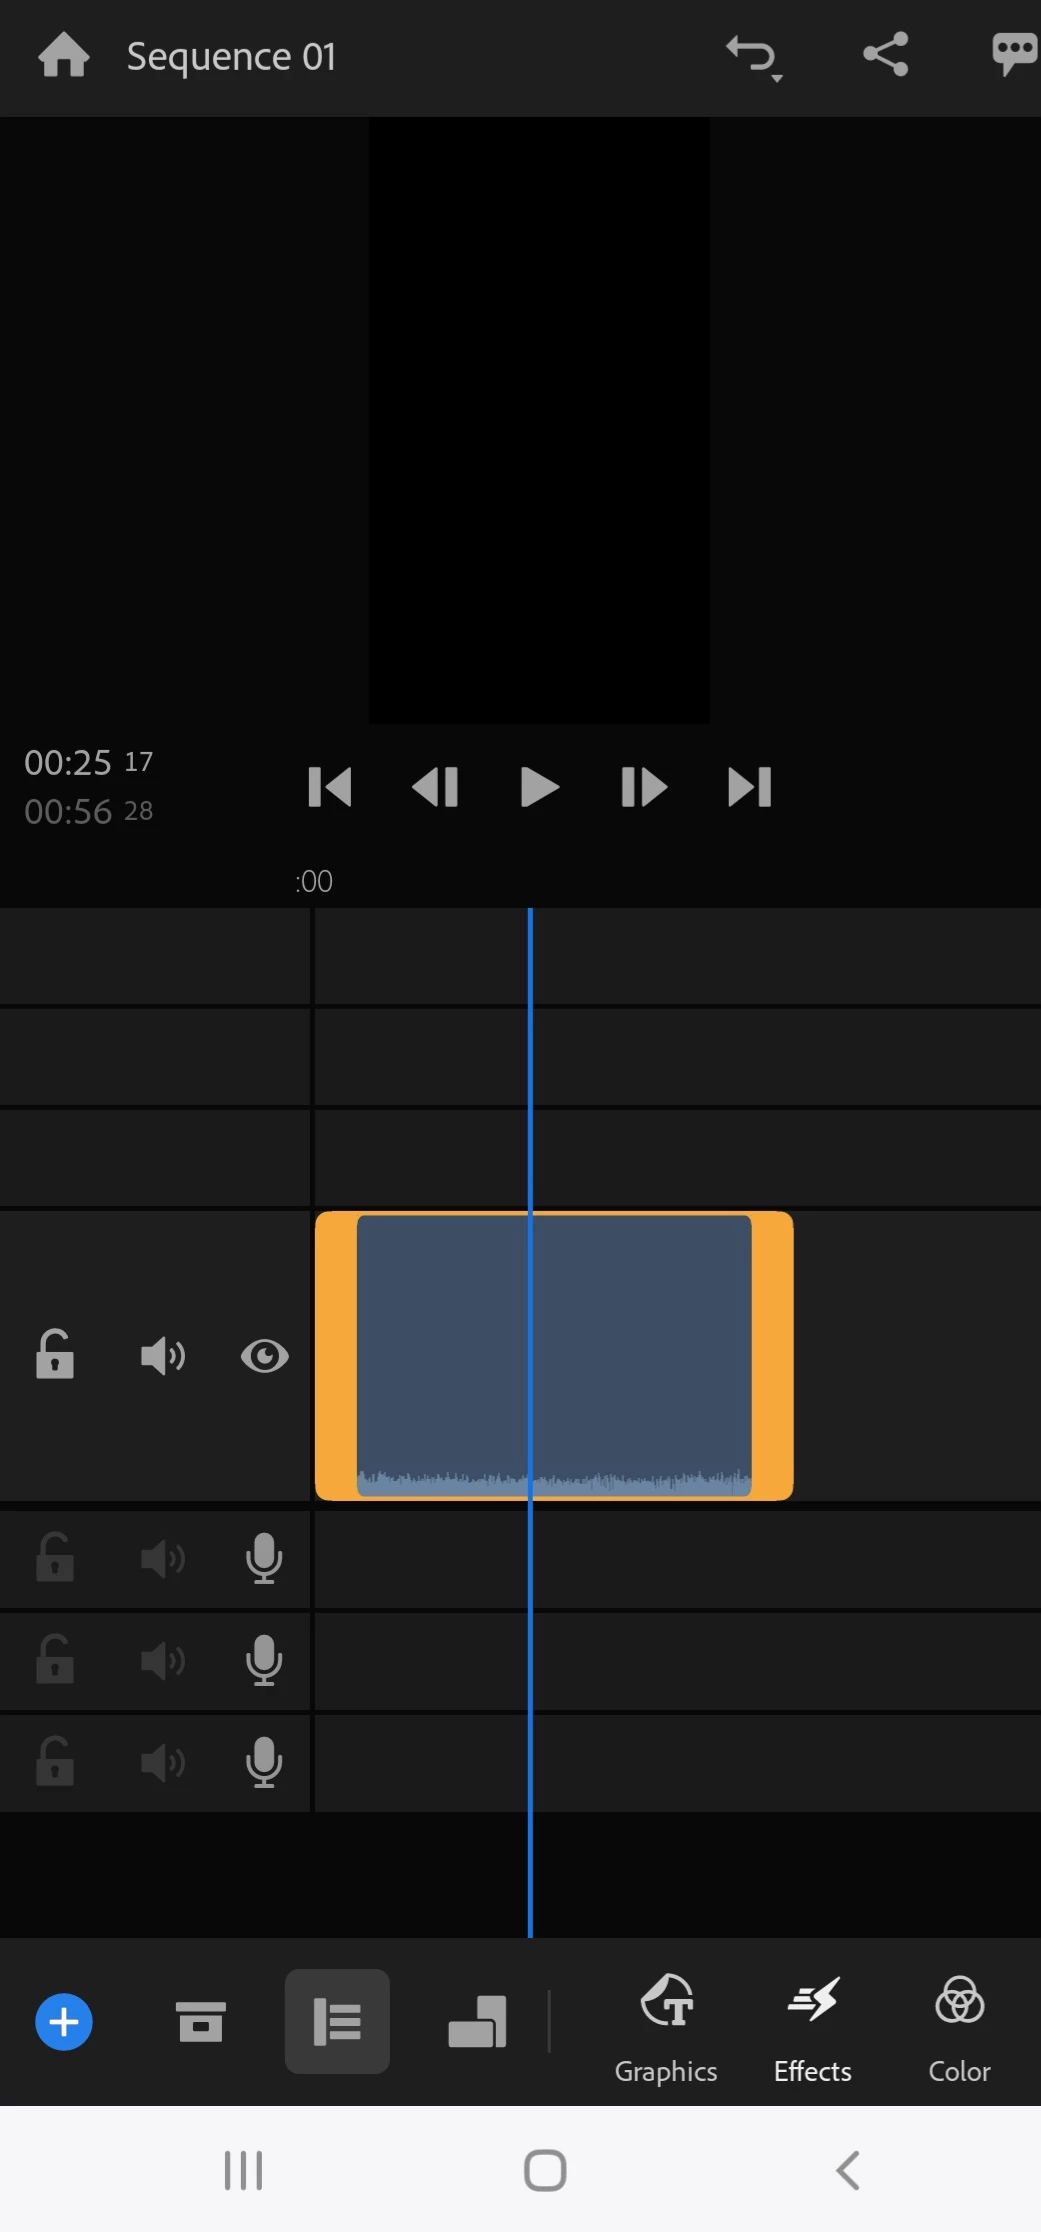Play the sequence
Screen dimensions: 1041x2232
[x=540, y=787]
